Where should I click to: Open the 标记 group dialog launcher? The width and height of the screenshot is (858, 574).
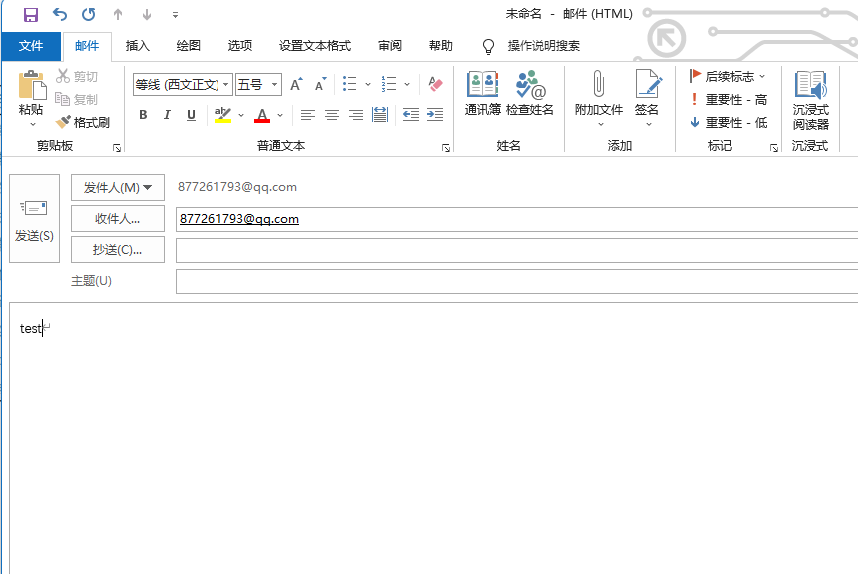click(x=774, y=148)
